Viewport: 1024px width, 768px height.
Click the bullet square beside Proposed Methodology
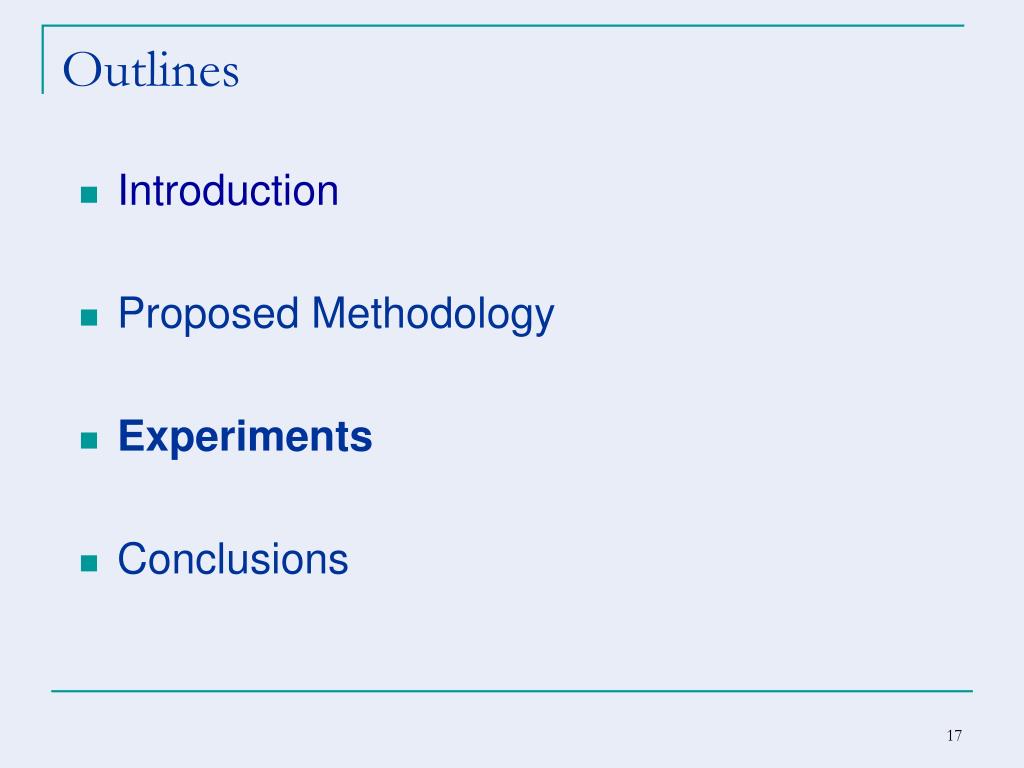[x=88, y=318]
